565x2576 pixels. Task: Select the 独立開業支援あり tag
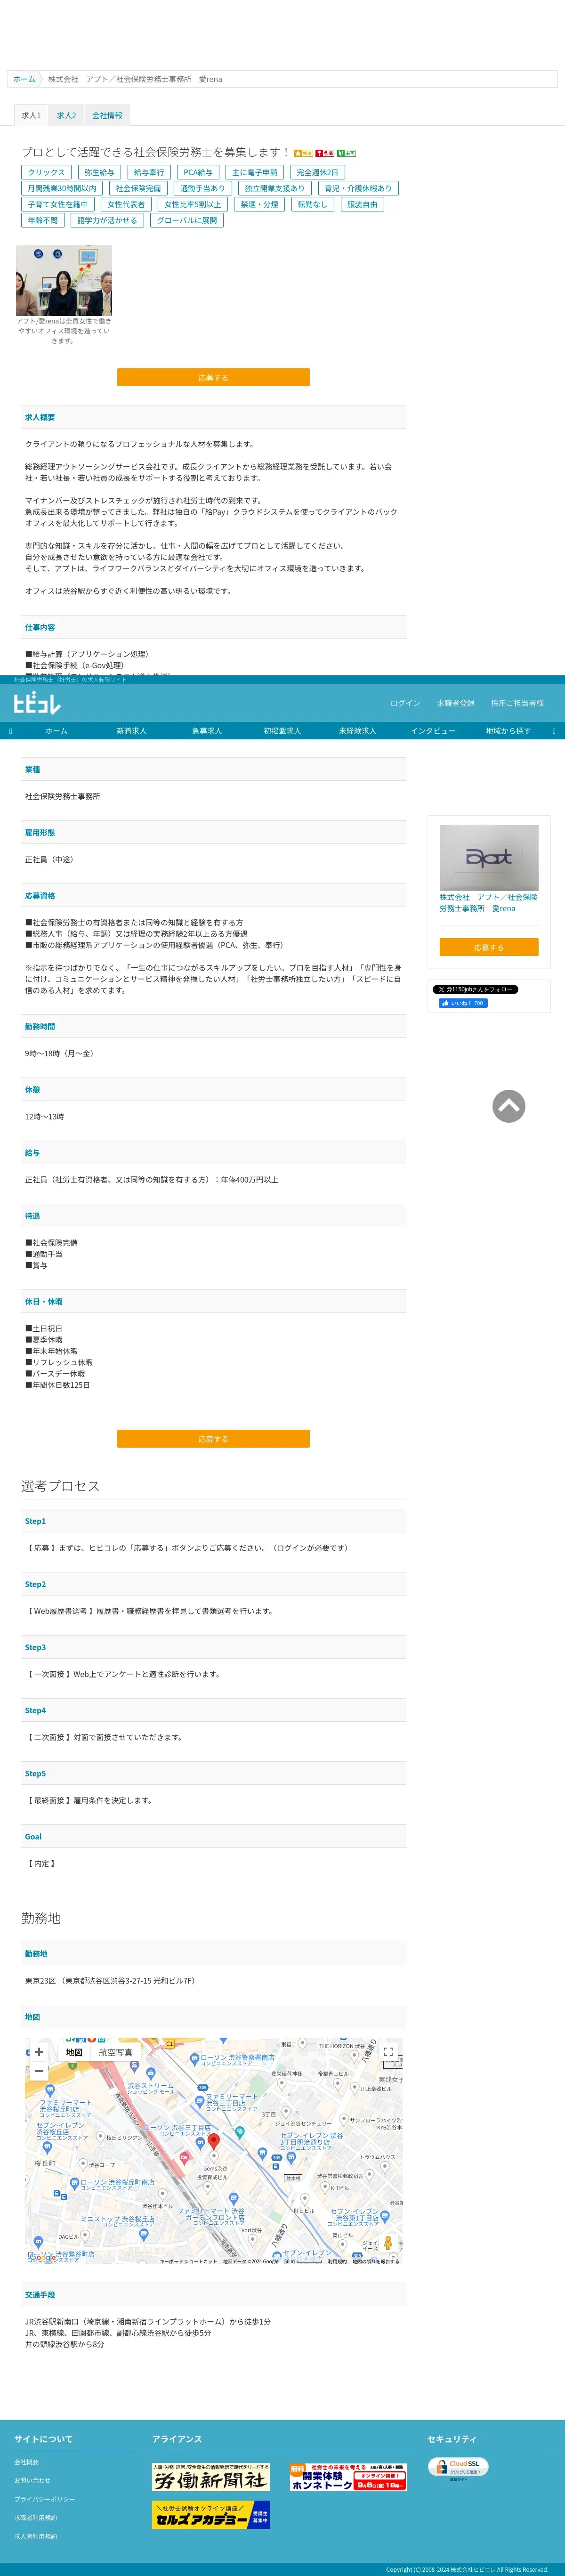[x=275, y=188]
